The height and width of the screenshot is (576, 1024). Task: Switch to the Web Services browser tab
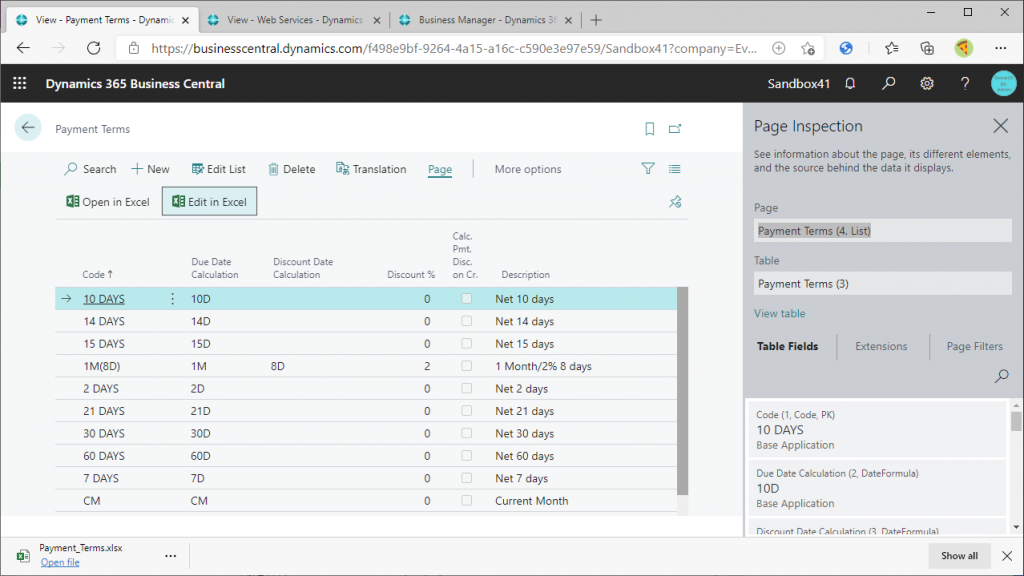[294, 20]
